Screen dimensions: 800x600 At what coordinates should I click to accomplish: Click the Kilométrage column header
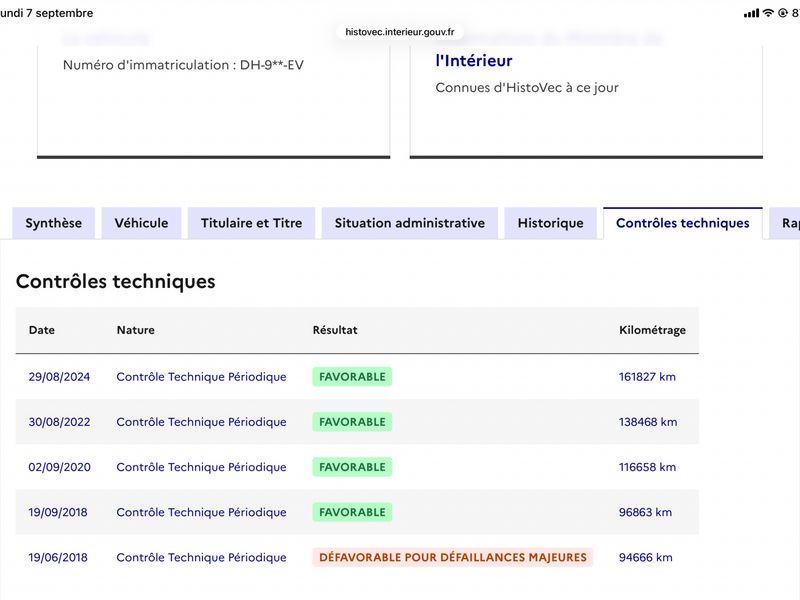point(652,330)
